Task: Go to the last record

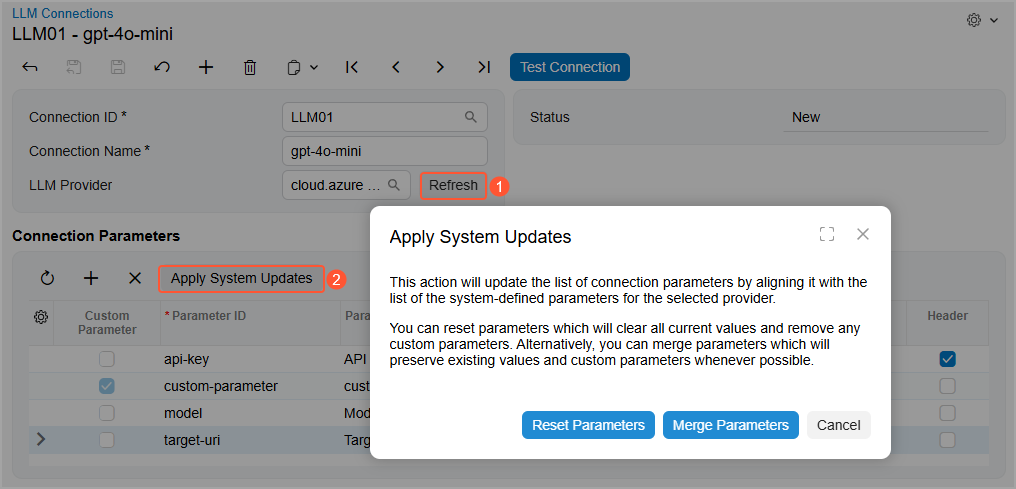Action: click(483, 67)
